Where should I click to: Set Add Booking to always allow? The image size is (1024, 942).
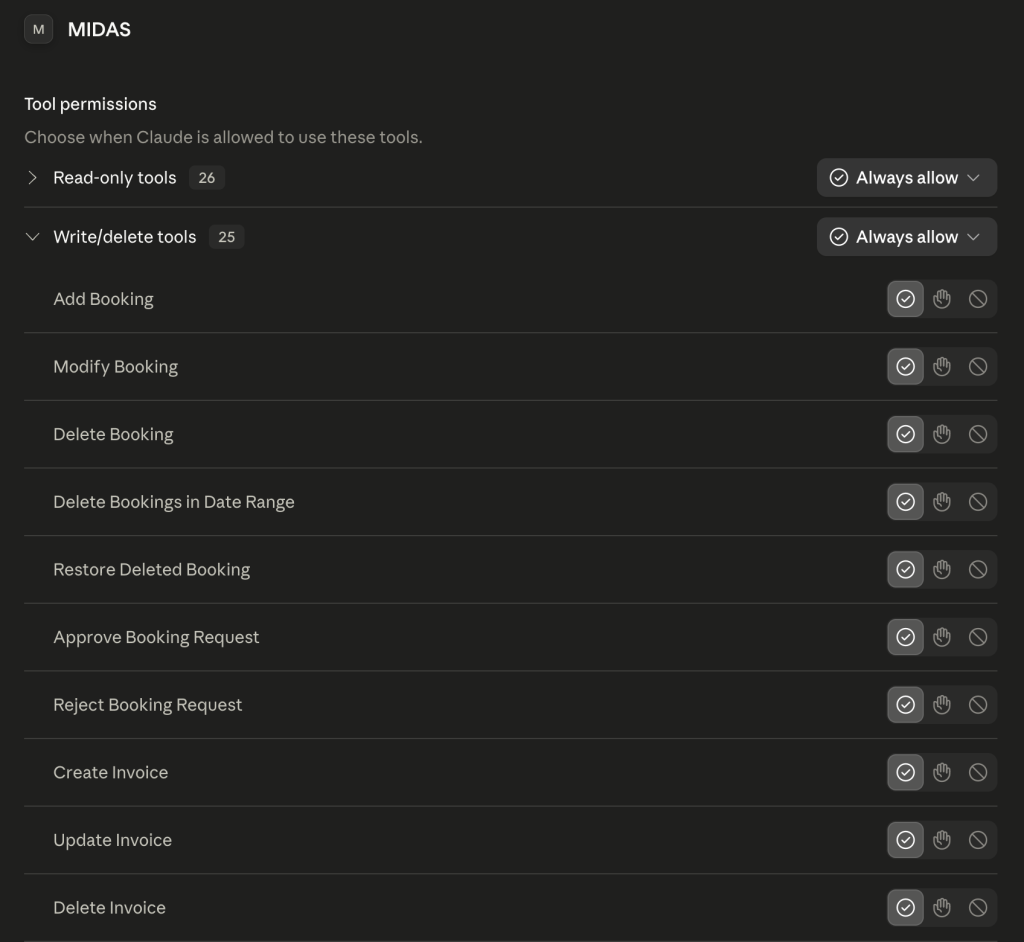pyautogui.click(x=905, y=299)
